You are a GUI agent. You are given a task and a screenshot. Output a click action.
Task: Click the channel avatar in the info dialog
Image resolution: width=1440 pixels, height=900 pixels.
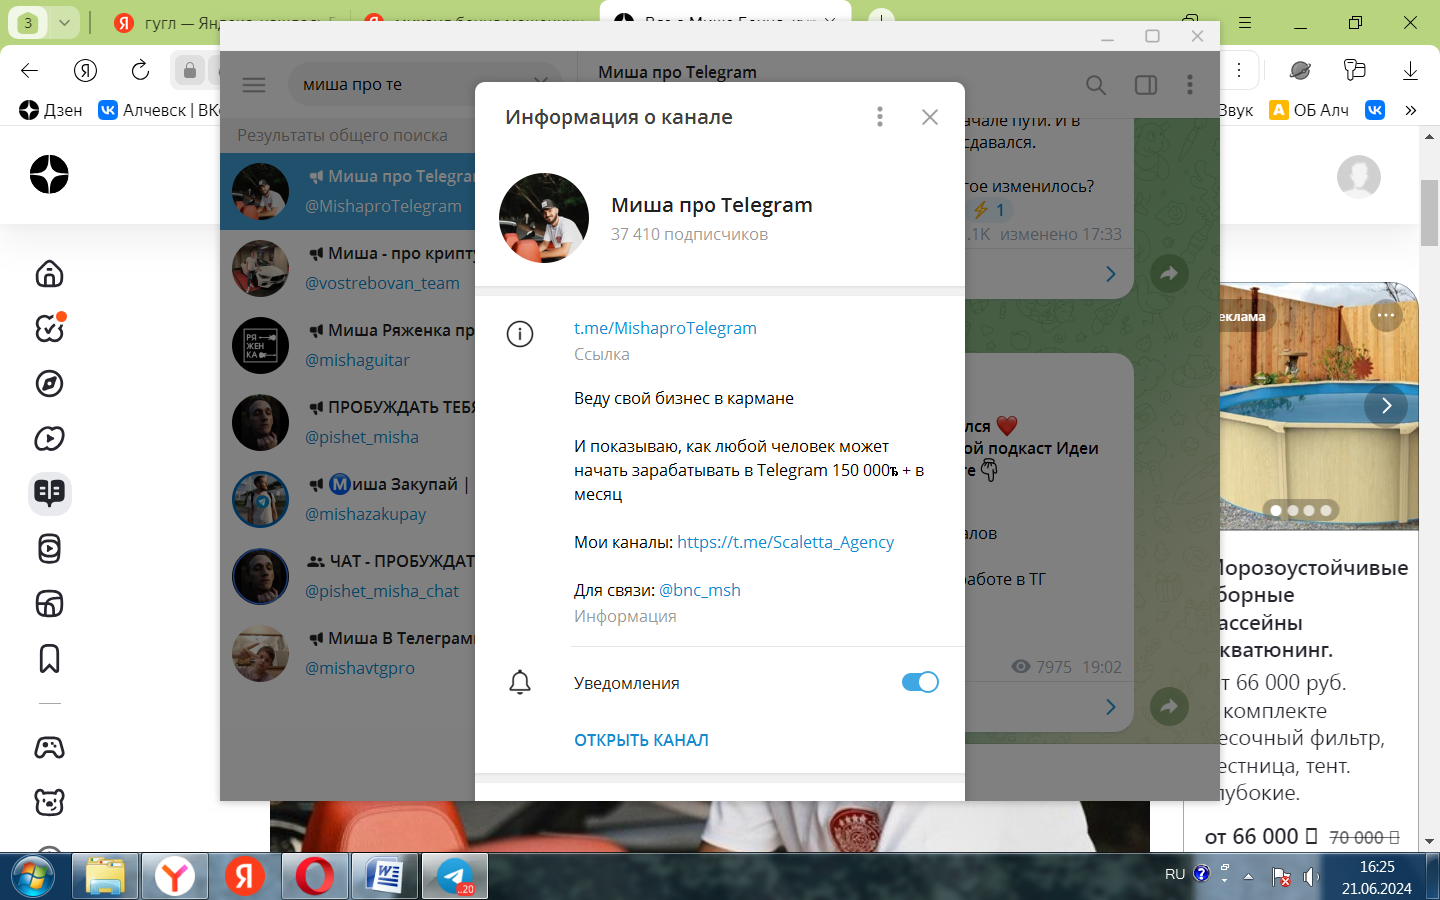[x=544, y=218]
